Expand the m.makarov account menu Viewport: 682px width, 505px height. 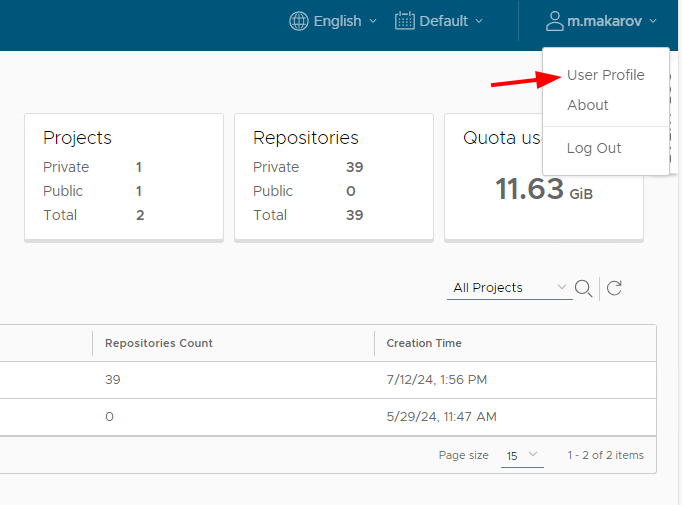pos(601,21)
